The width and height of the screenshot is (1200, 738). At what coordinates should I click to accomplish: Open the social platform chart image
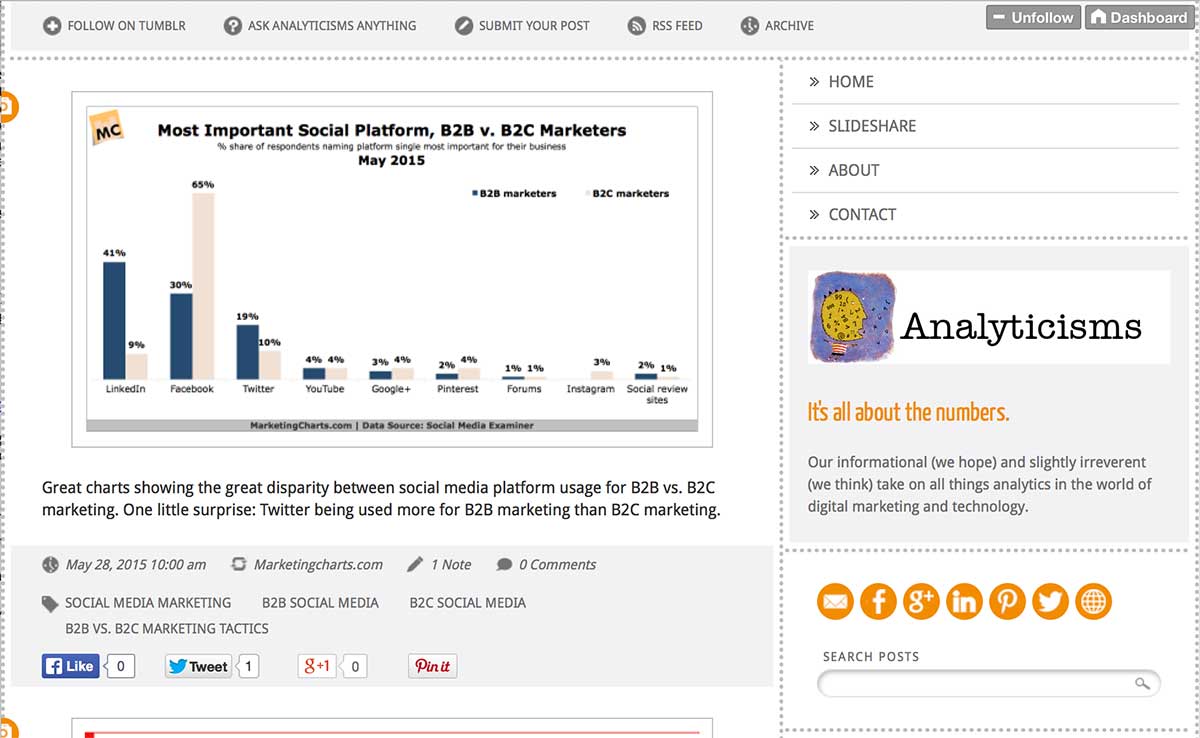click(x=392, y=269)
